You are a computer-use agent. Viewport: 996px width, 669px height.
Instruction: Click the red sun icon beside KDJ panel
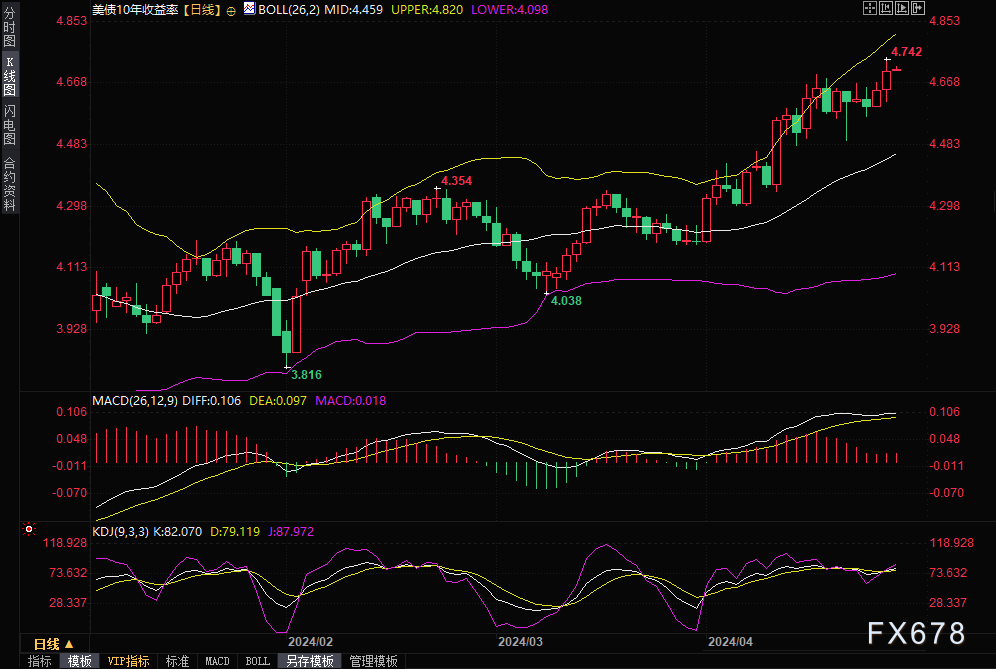29,529
